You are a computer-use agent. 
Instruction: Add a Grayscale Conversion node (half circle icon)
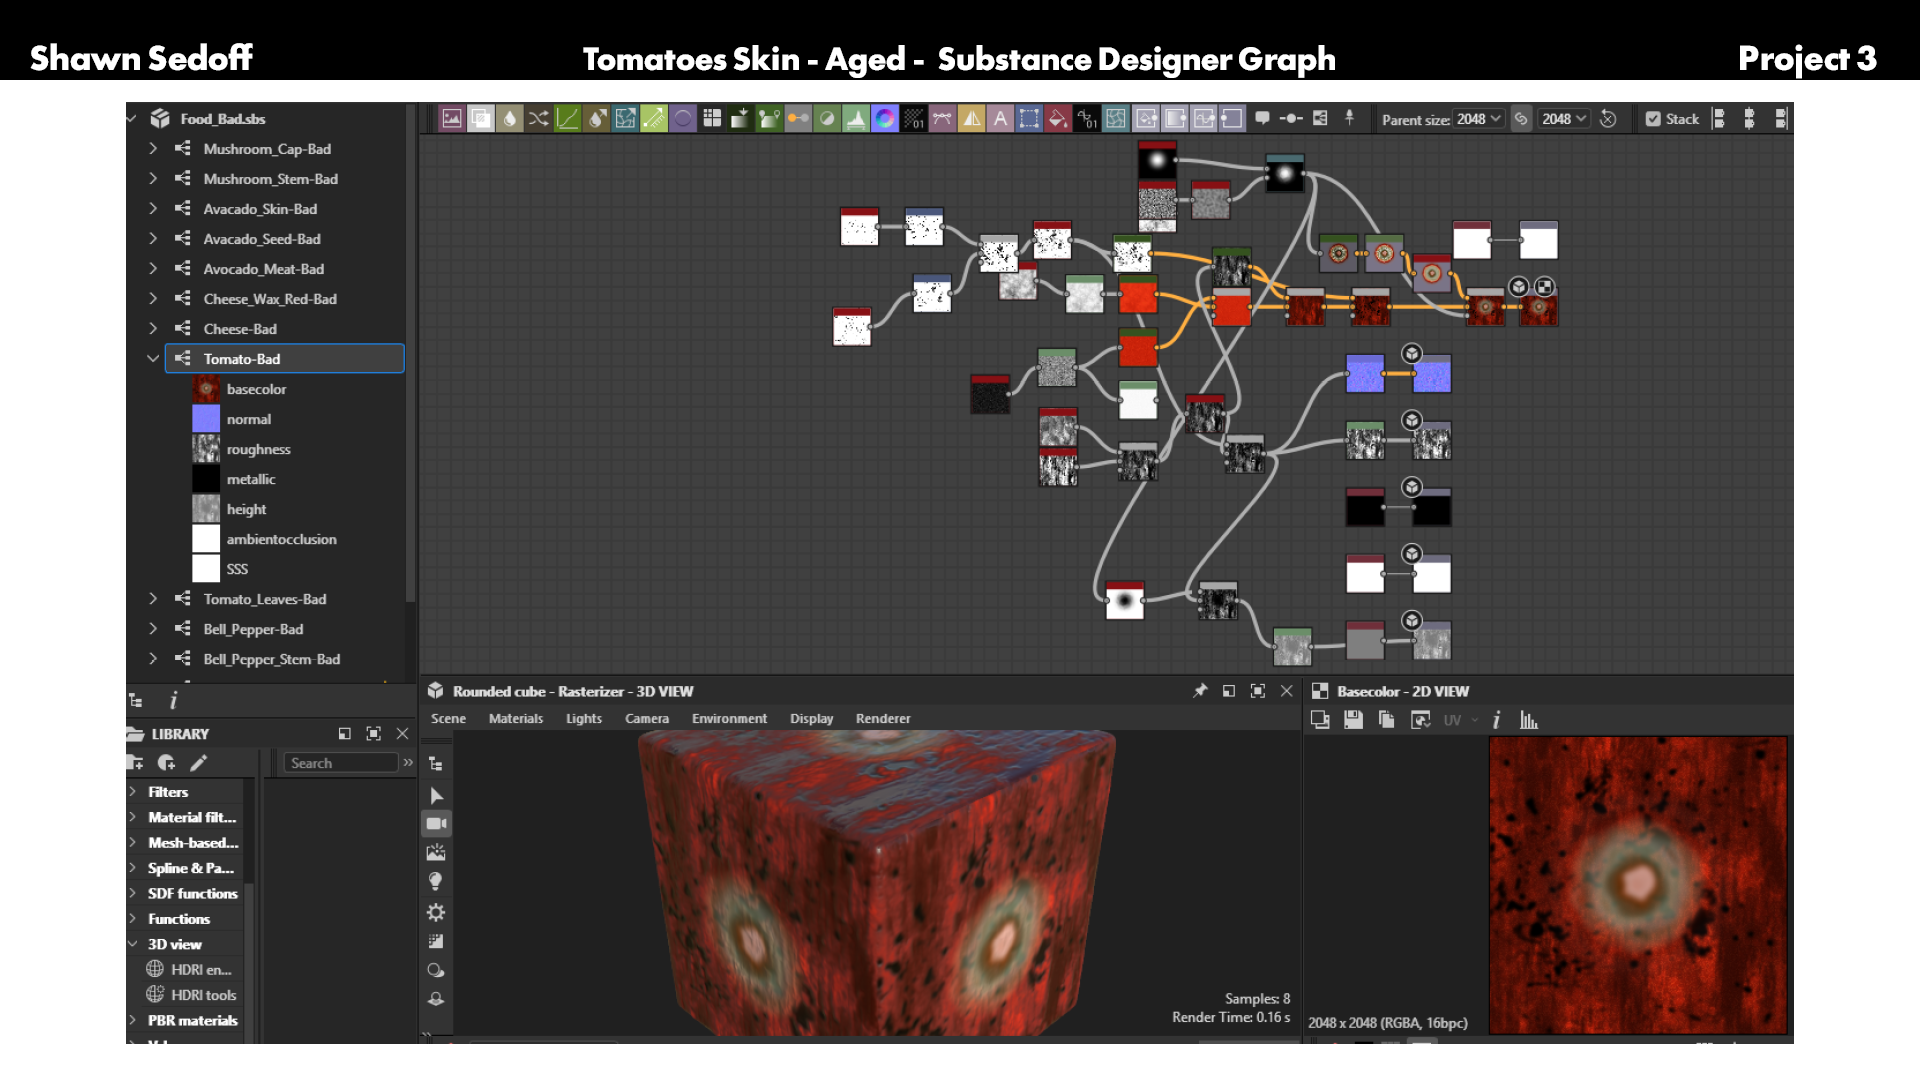tap(827, 119)
